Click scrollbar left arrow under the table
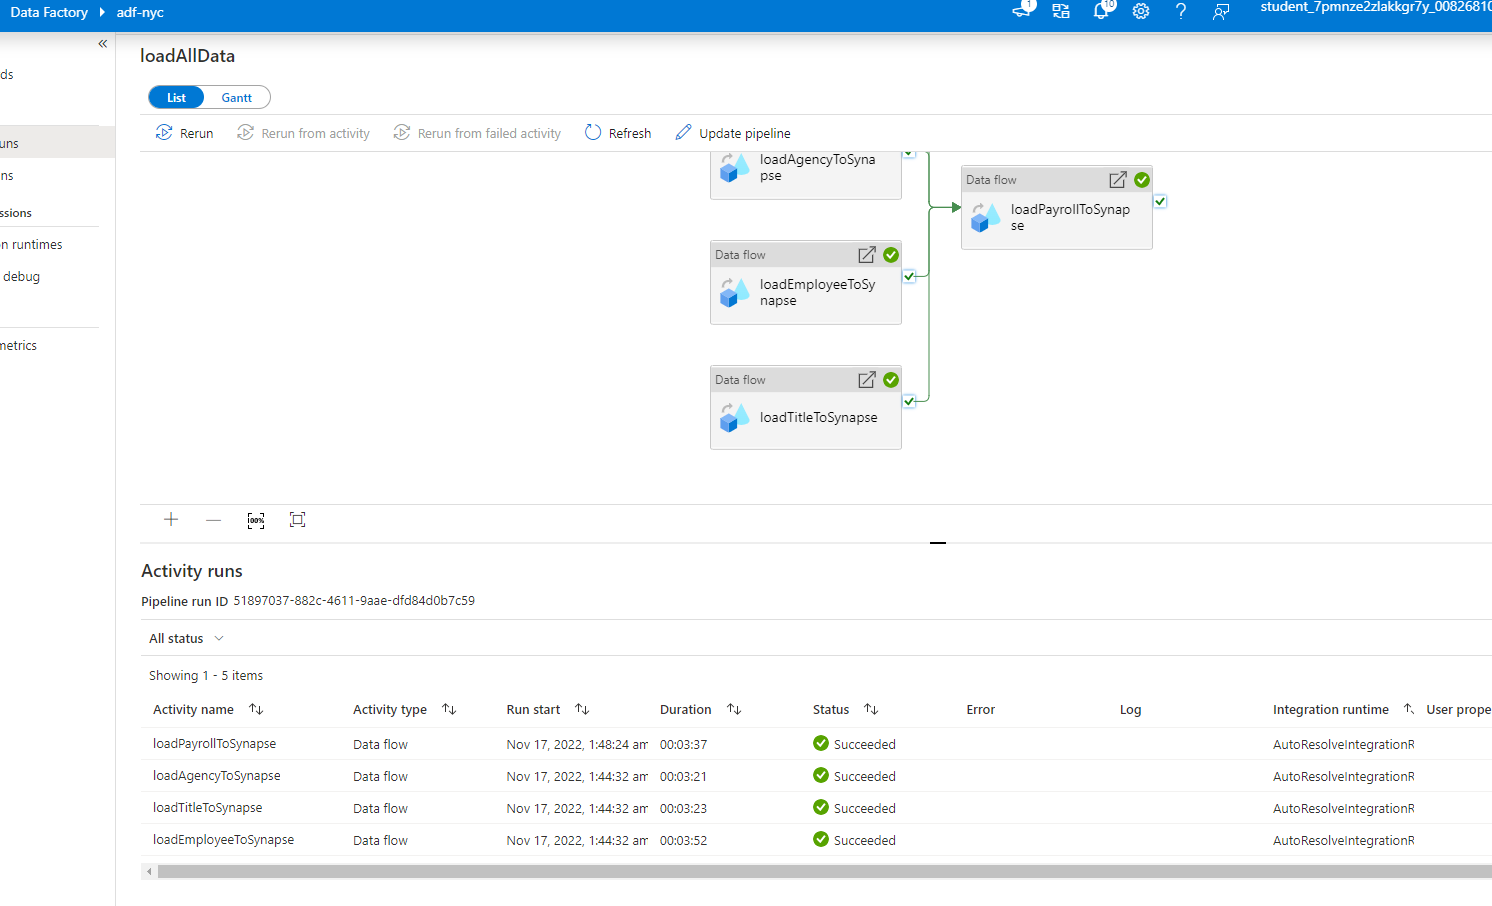1492x906 pixels. (150, 872)
